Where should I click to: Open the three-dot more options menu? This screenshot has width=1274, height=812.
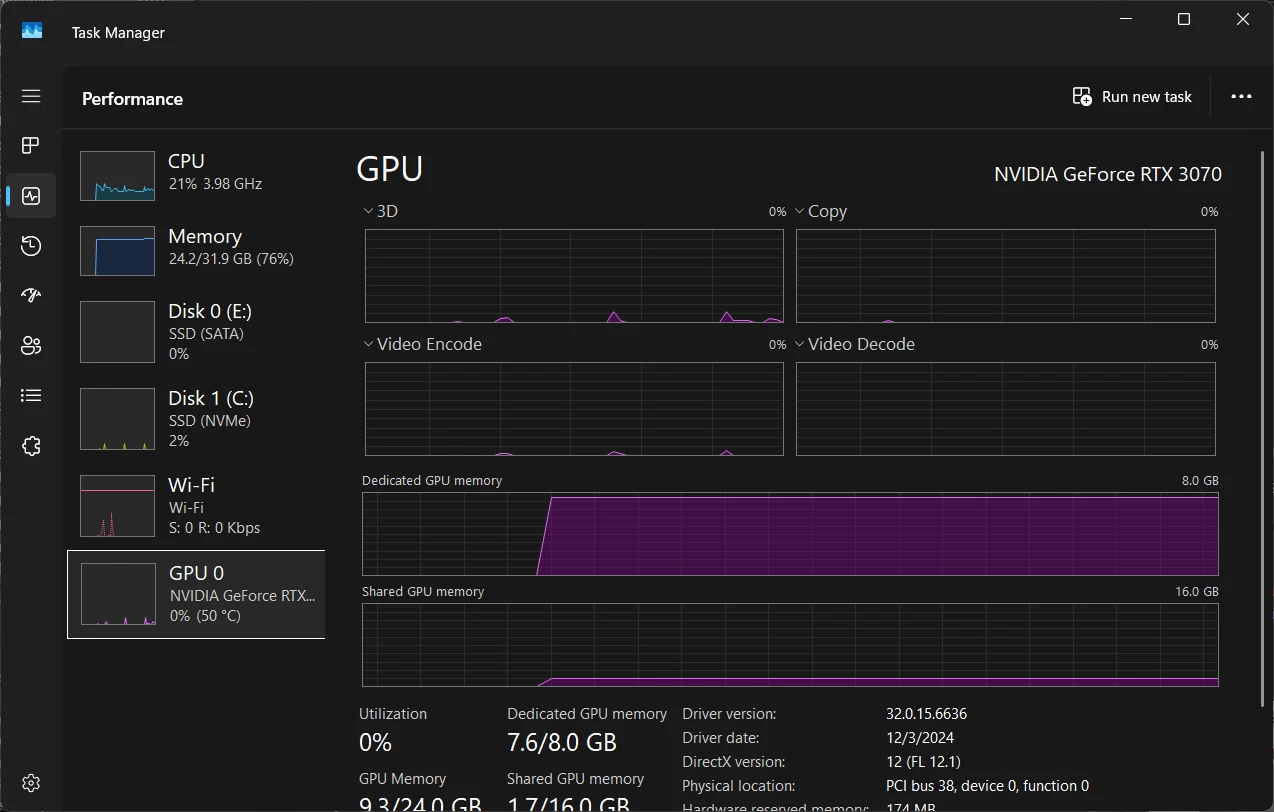click(x=1241, y=97)
